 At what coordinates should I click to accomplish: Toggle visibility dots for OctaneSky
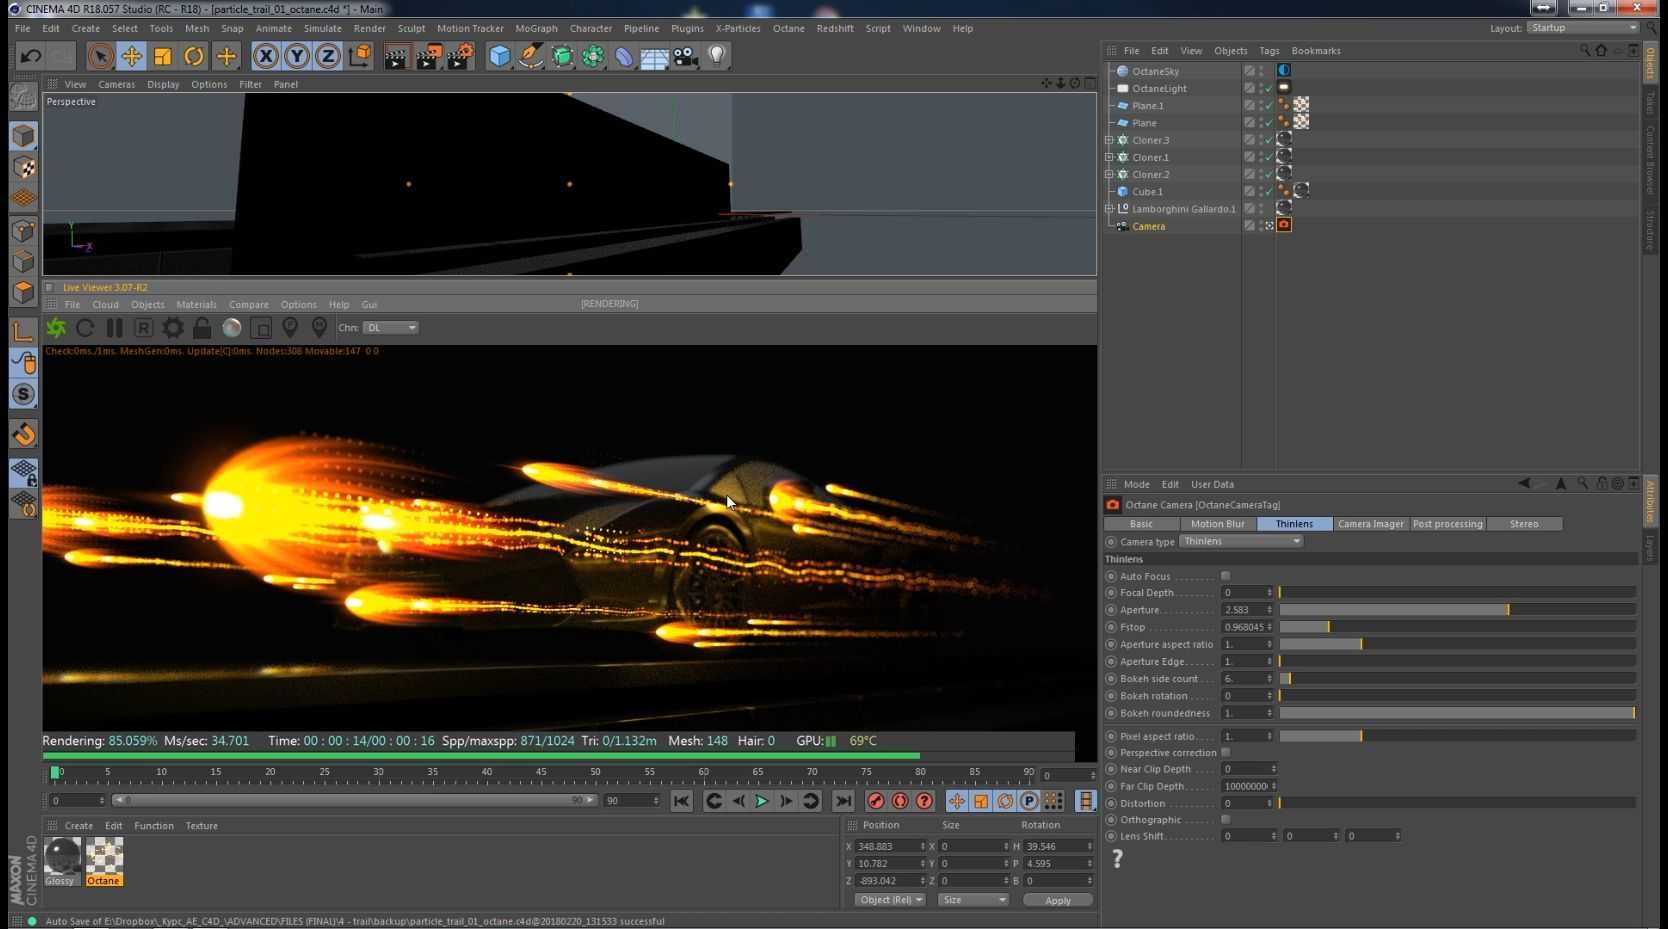pyautogui.click(x=1262, y=71)
